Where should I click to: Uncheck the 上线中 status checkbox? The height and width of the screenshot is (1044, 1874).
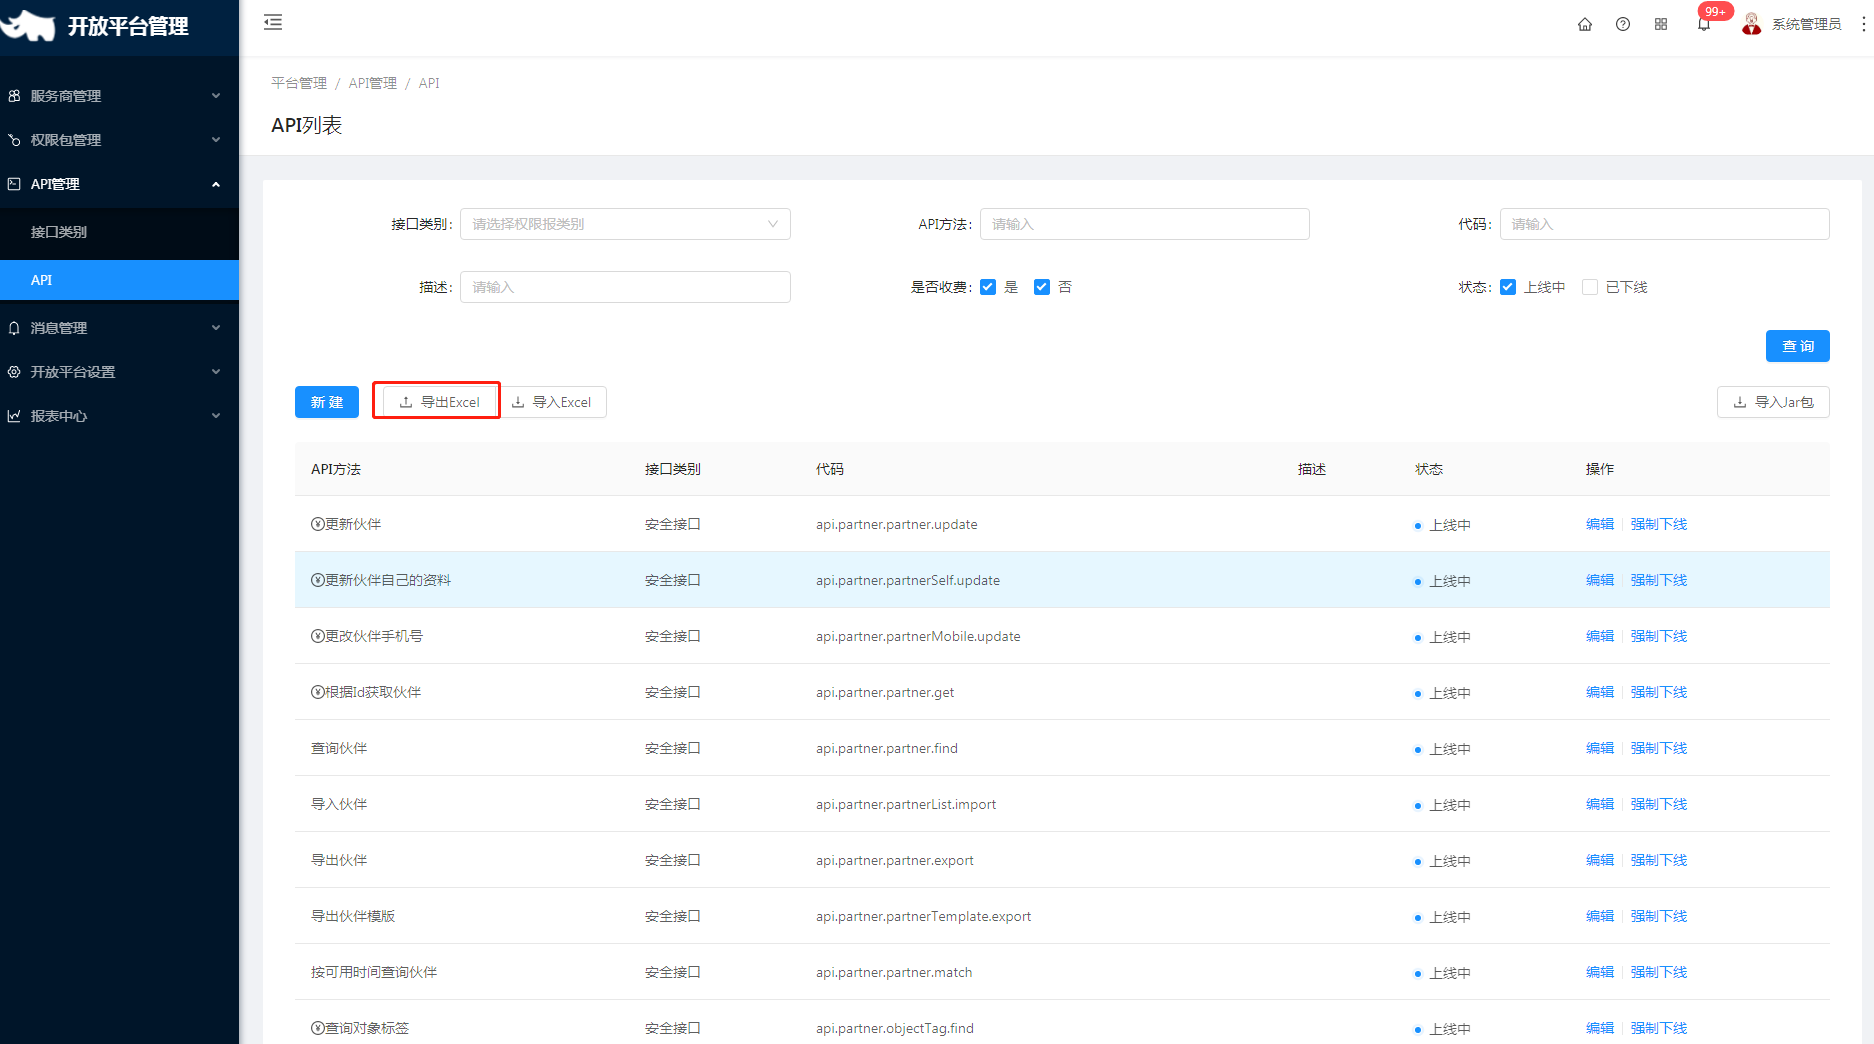[1508, 287]
